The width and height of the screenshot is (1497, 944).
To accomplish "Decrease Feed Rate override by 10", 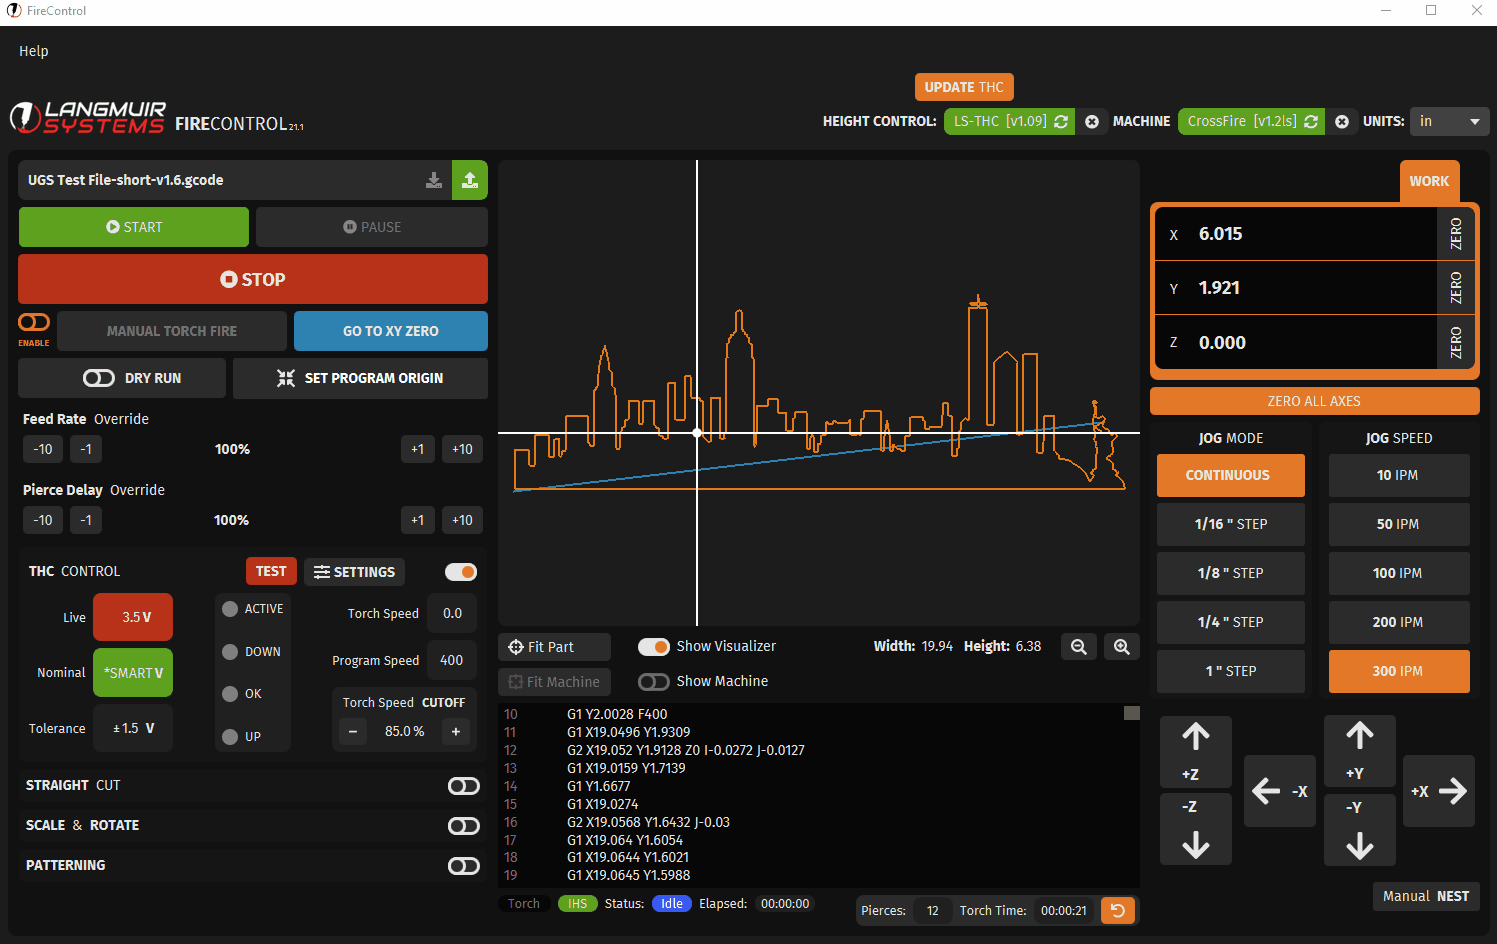I will point(43,449).
